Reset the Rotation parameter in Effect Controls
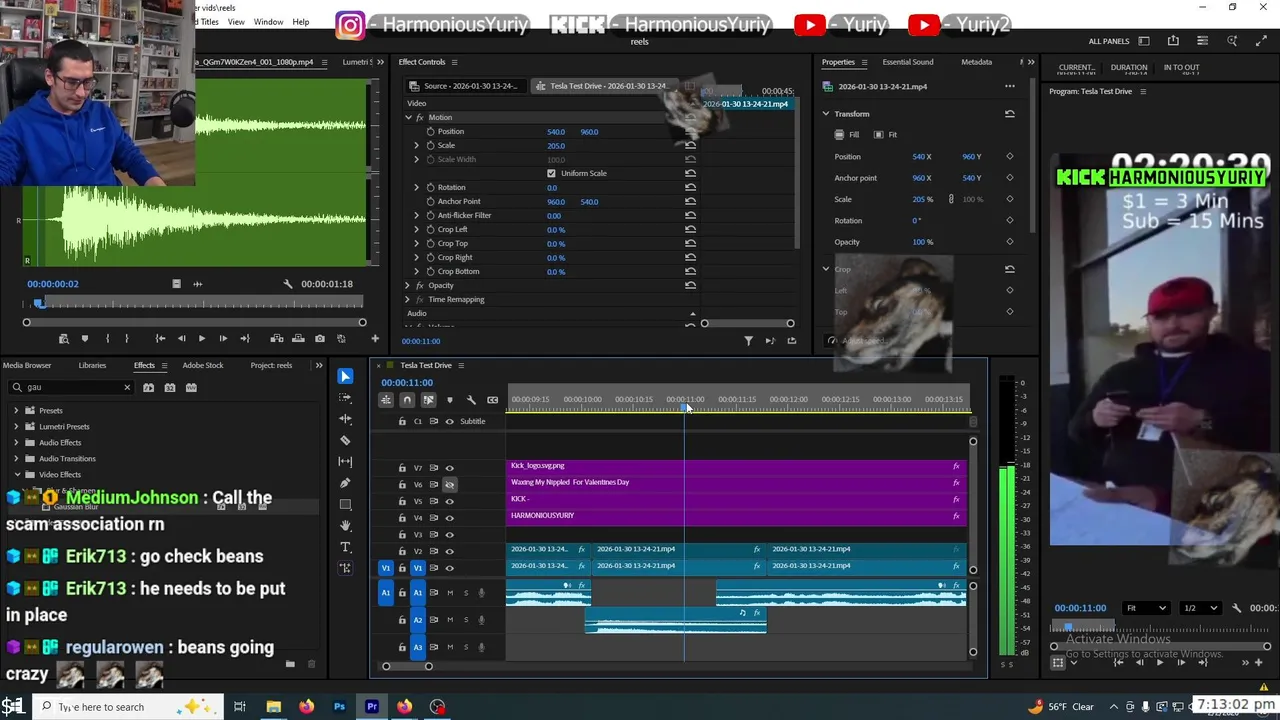The height and width of the screenshot is (720, 1280). pyautogui.click(x=690, y=188)
